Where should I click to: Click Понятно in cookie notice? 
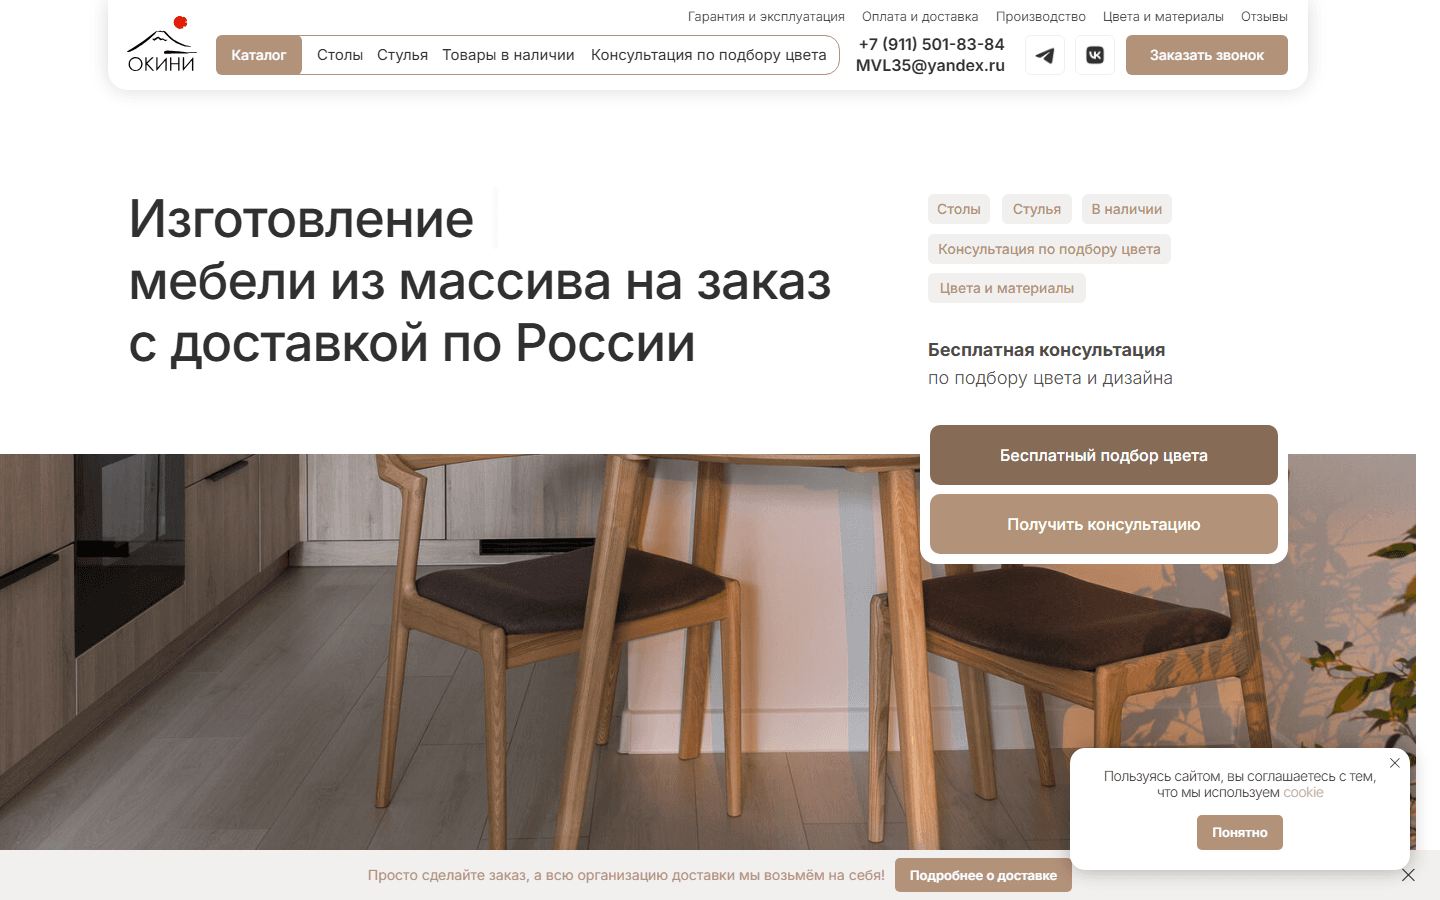pos(1240,832)
